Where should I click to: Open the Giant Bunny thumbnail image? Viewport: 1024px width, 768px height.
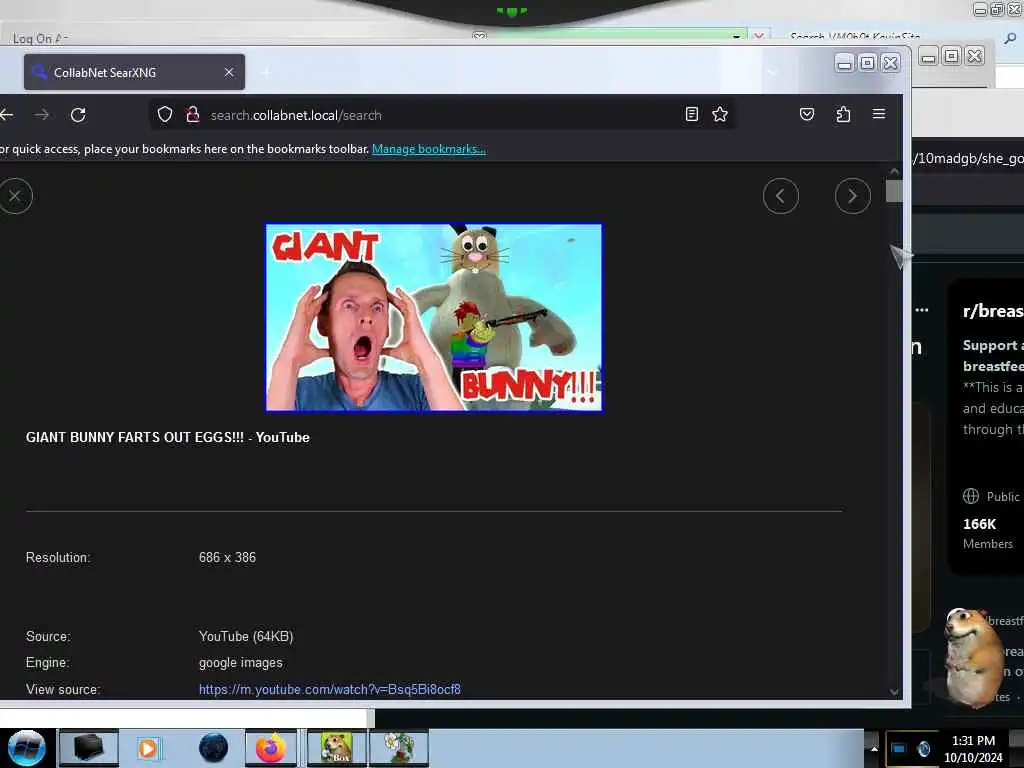pos(434,317)
